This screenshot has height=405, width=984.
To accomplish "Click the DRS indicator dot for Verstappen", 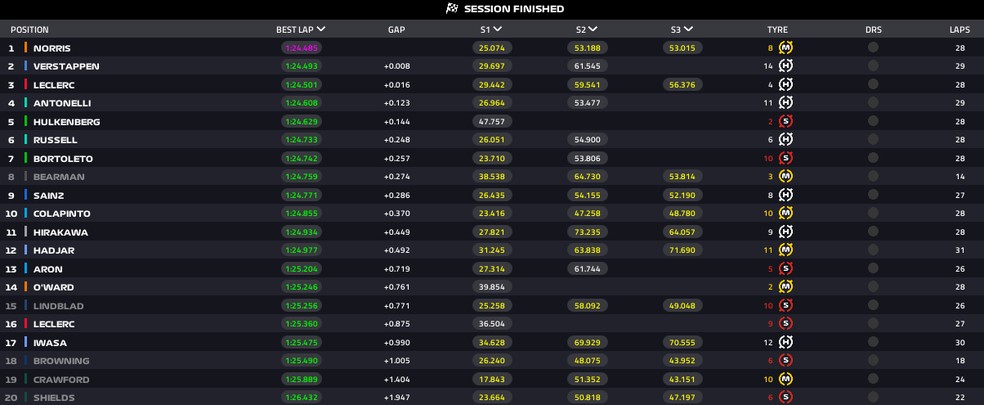I will [873, 66].
